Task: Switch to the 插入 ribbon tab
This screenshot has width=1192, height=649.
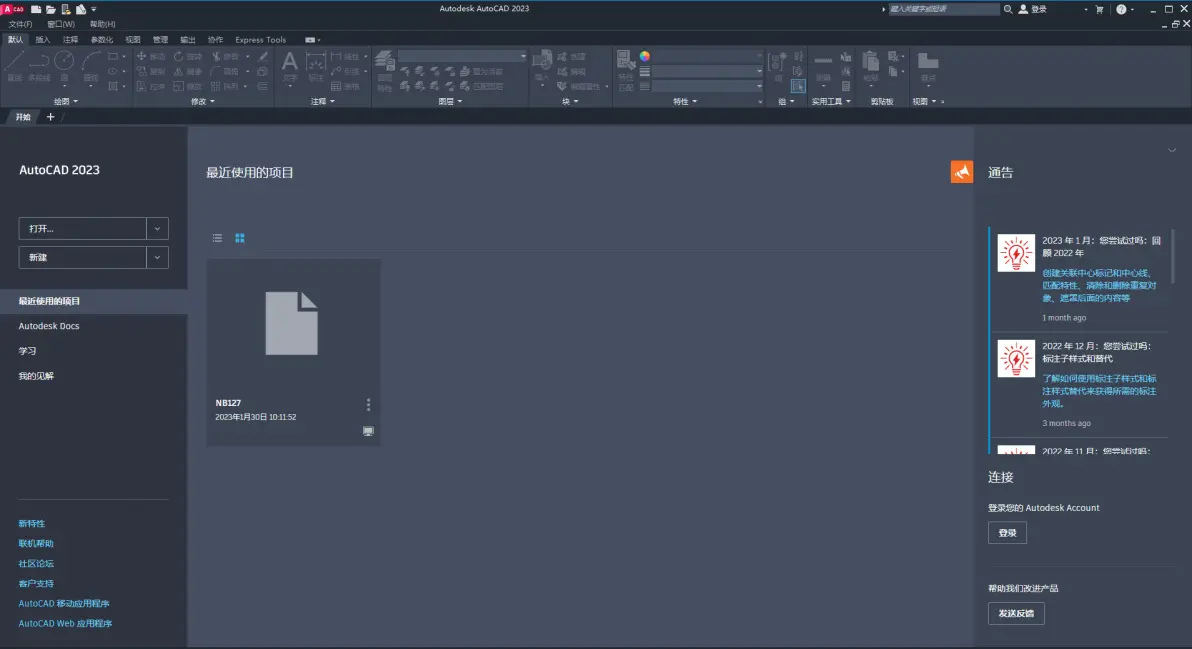Action: [43, 40]
